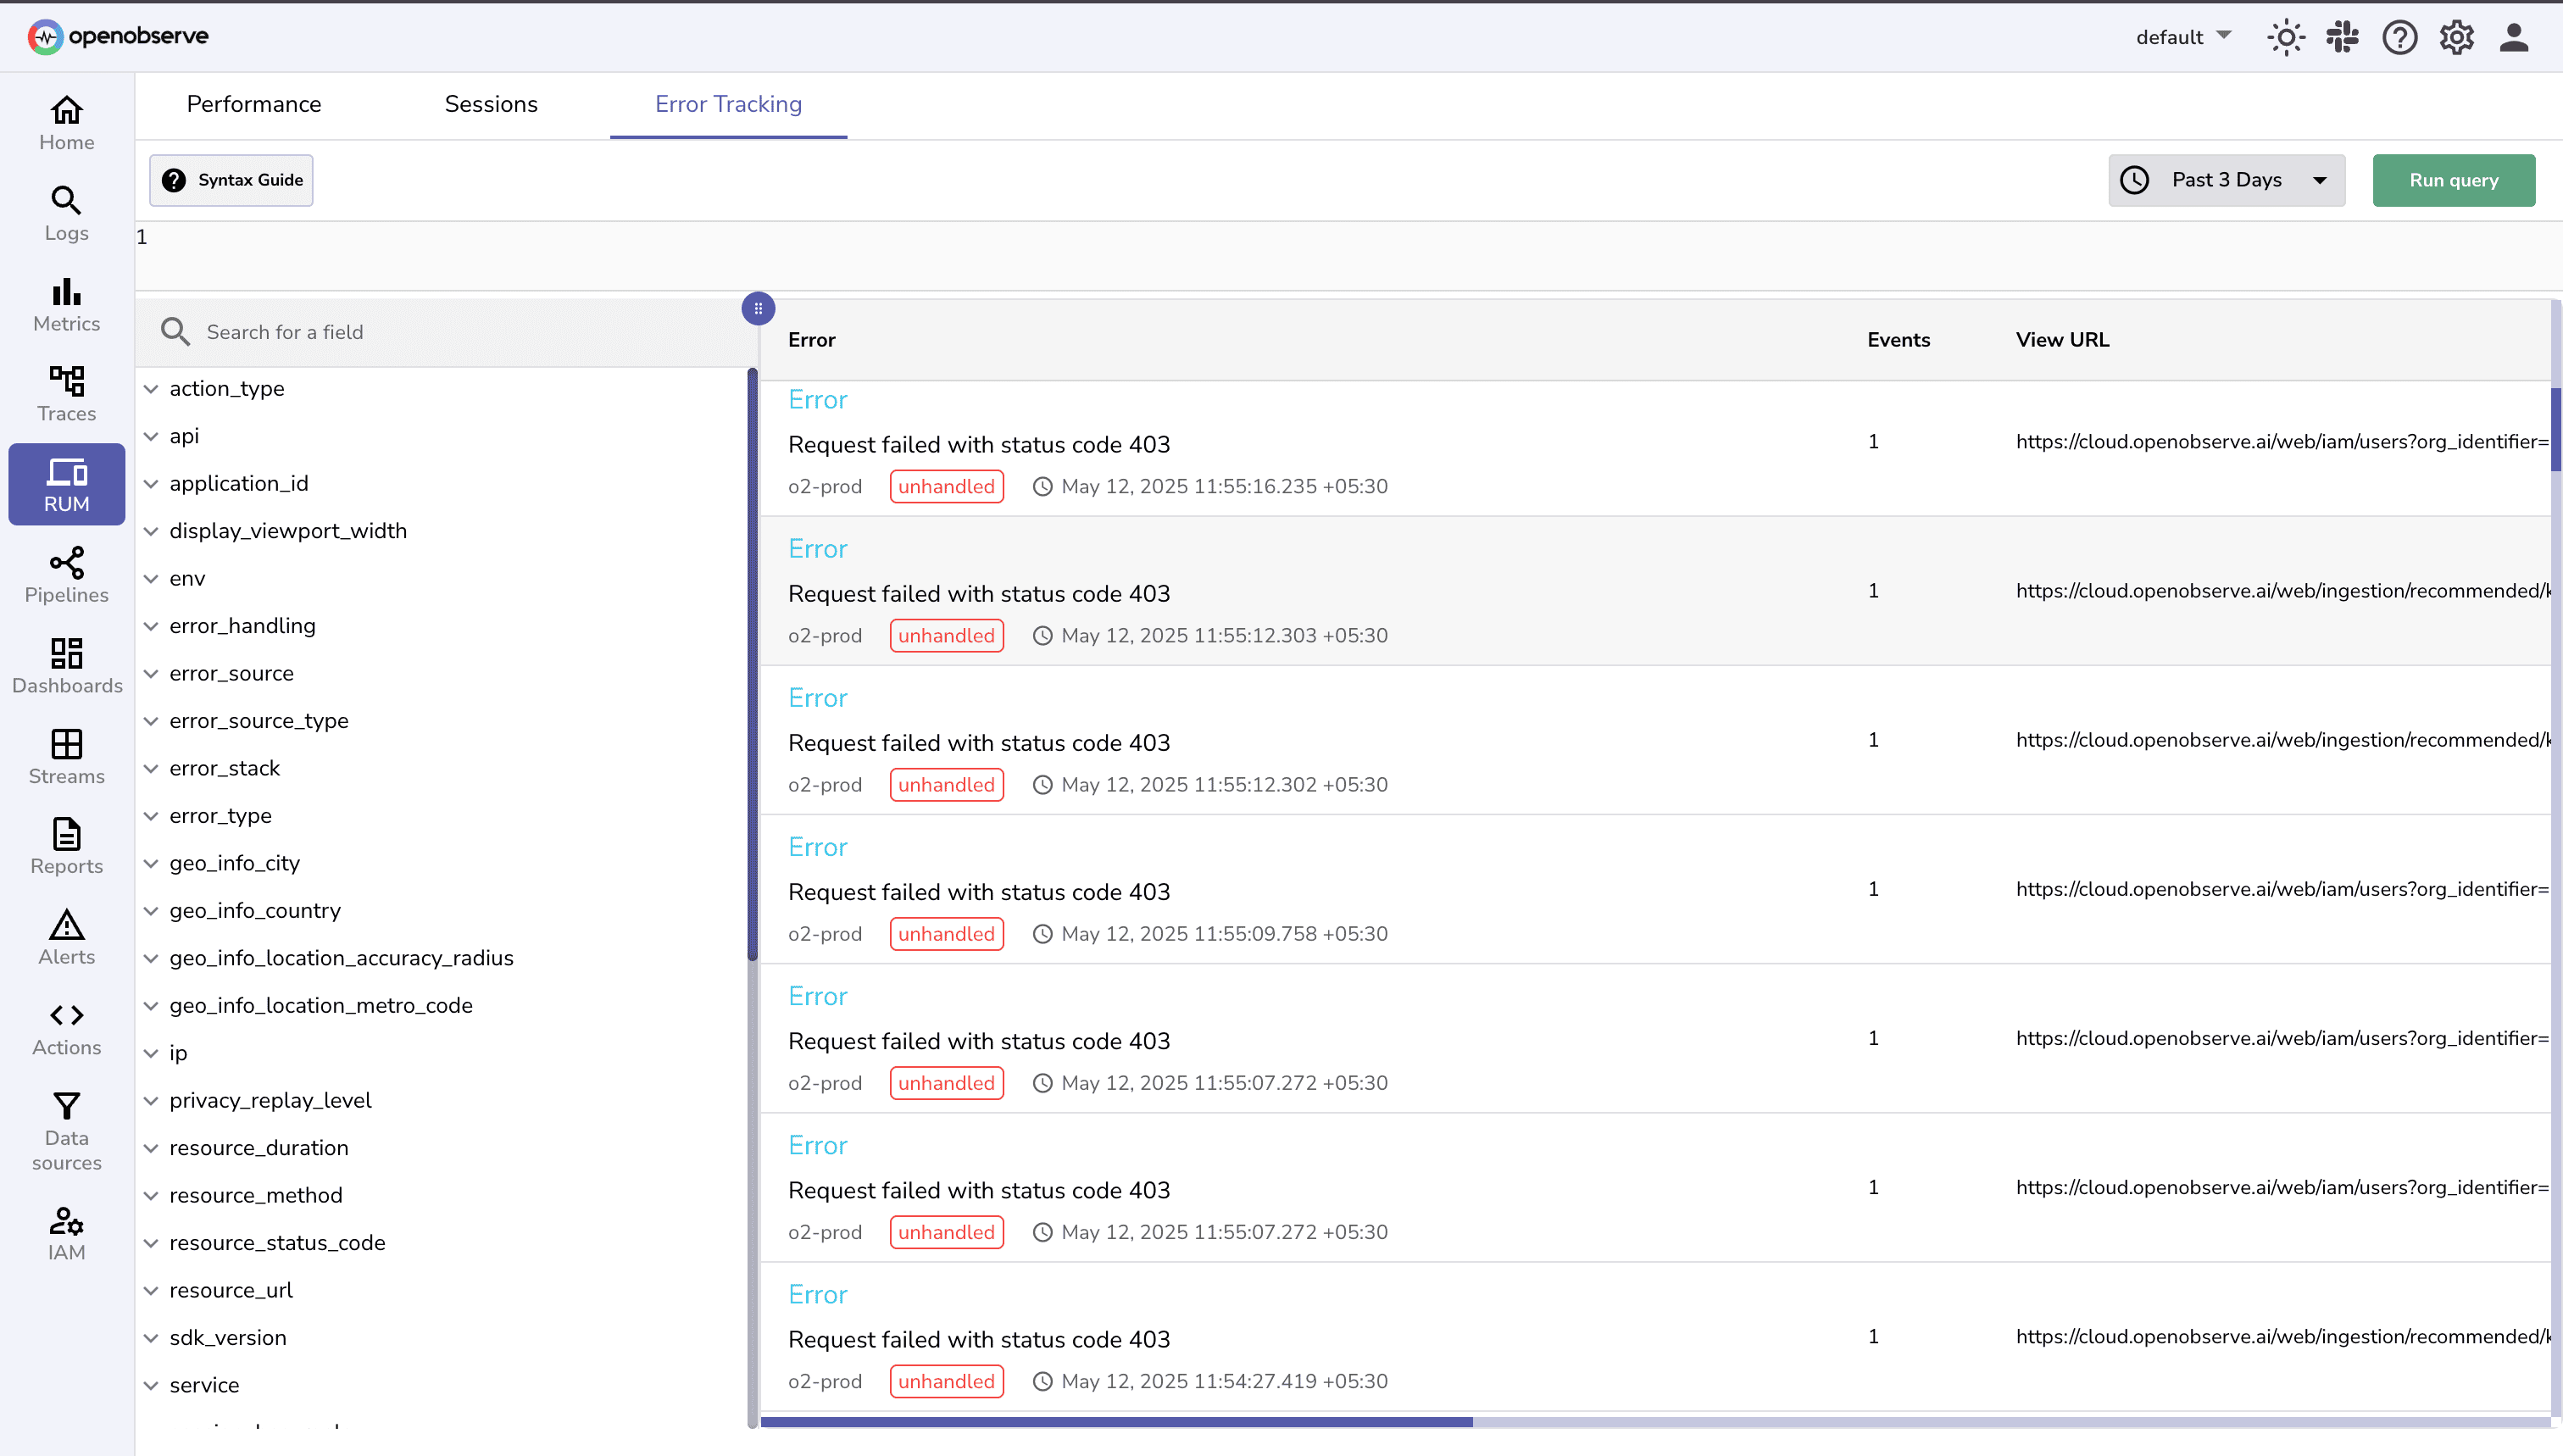Open the Slack community icon
Screen dimensions: 2563x1456
pos(2342,37)
